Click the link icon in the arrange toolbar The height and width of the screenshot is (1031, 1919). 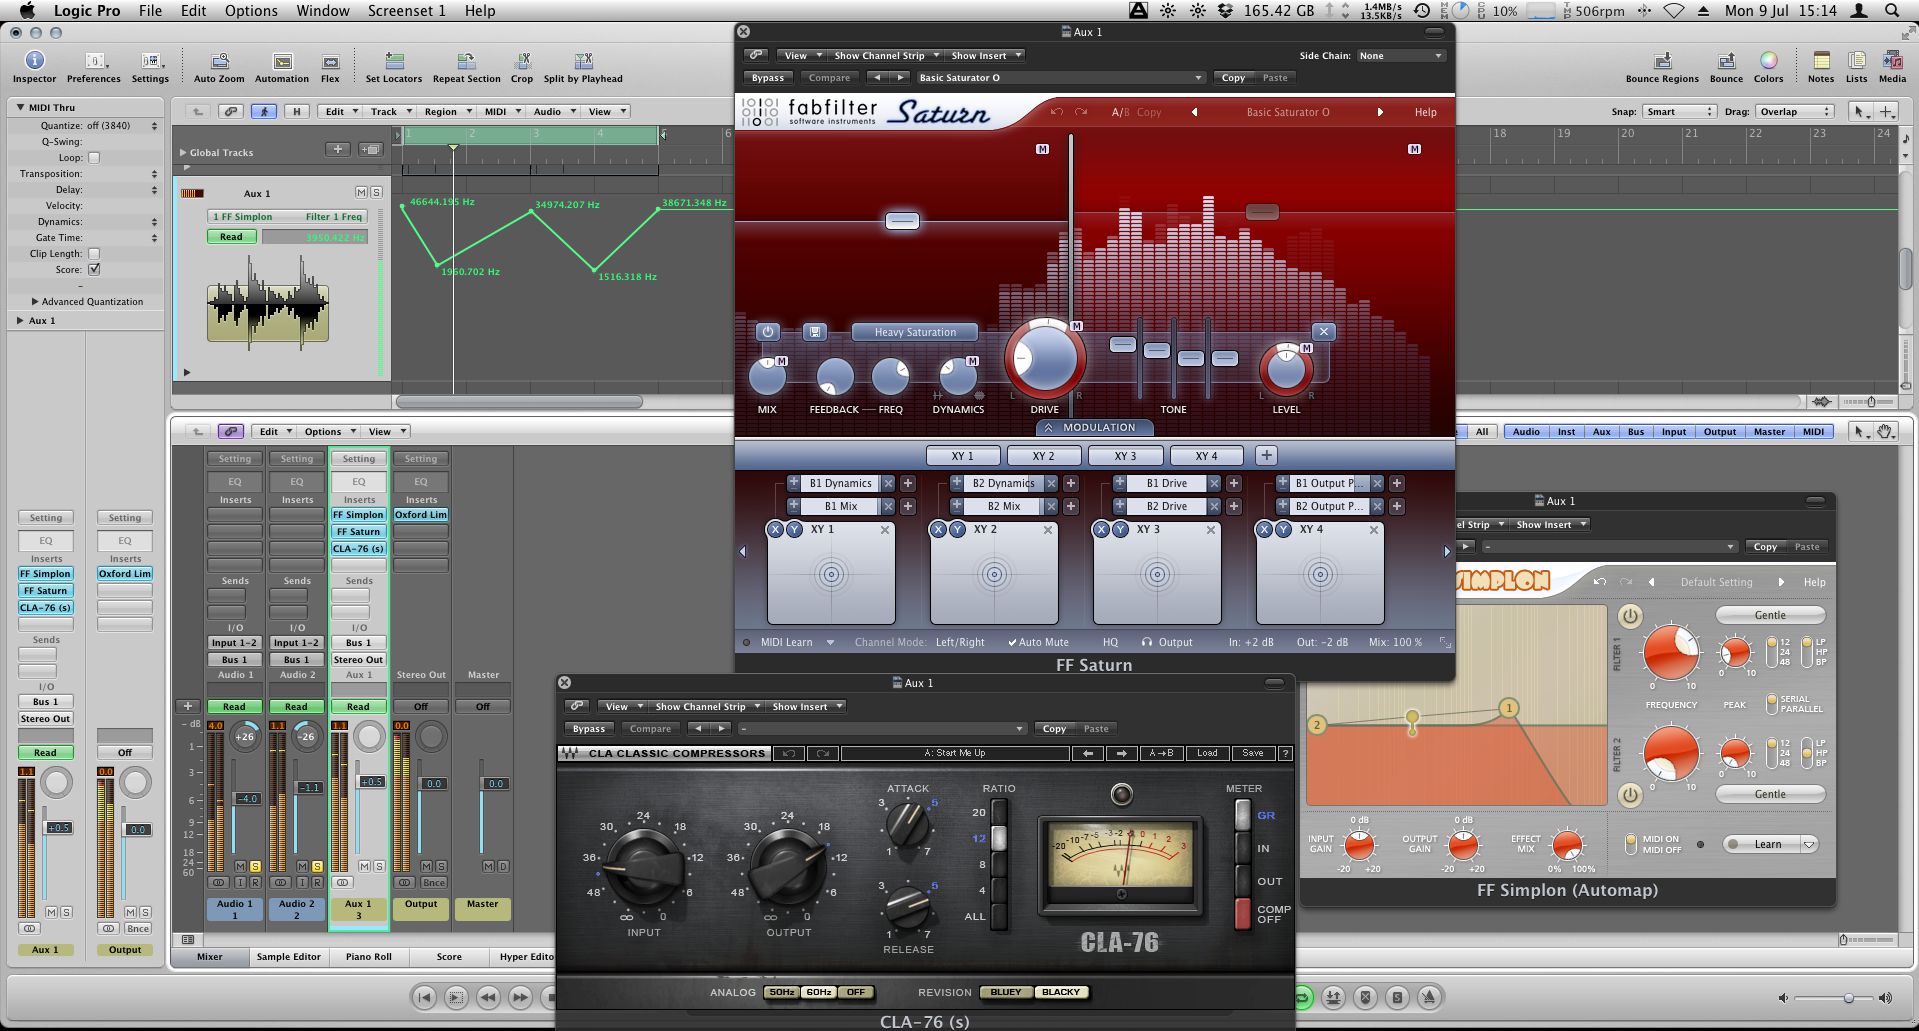231,111
